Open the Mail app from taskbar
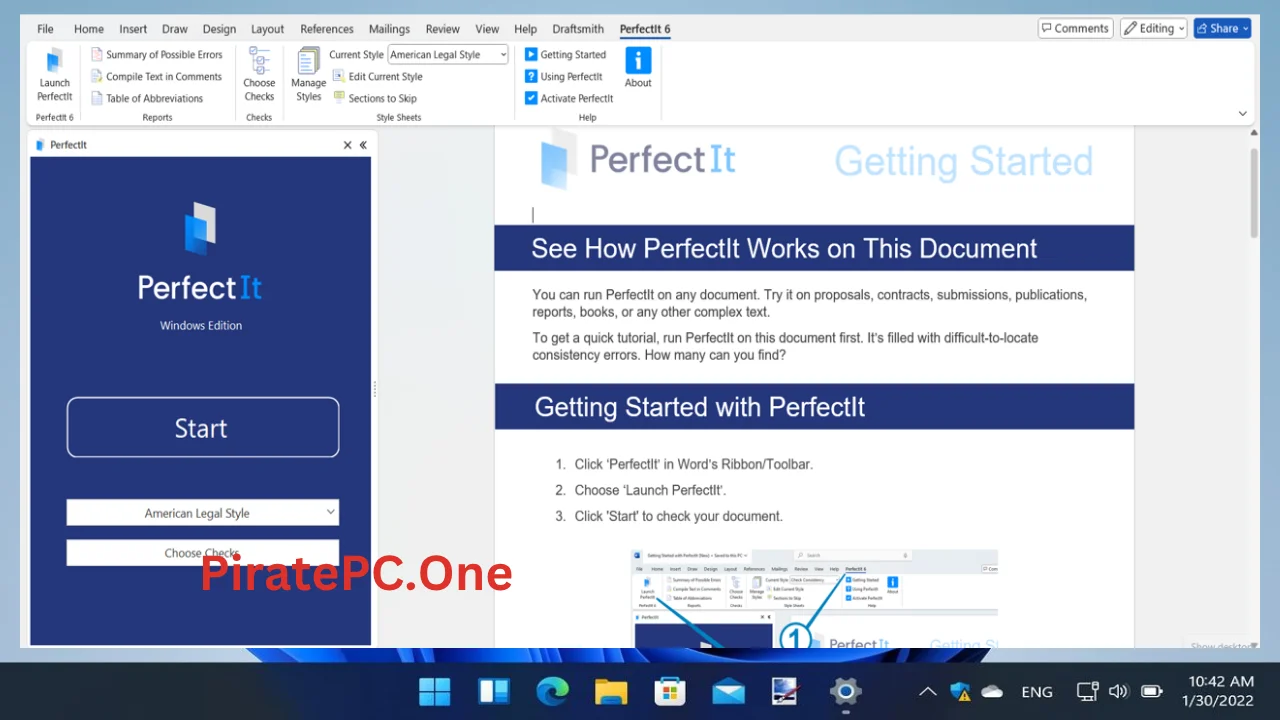This screenshot has height=720, width=1280. coord(728,691)
